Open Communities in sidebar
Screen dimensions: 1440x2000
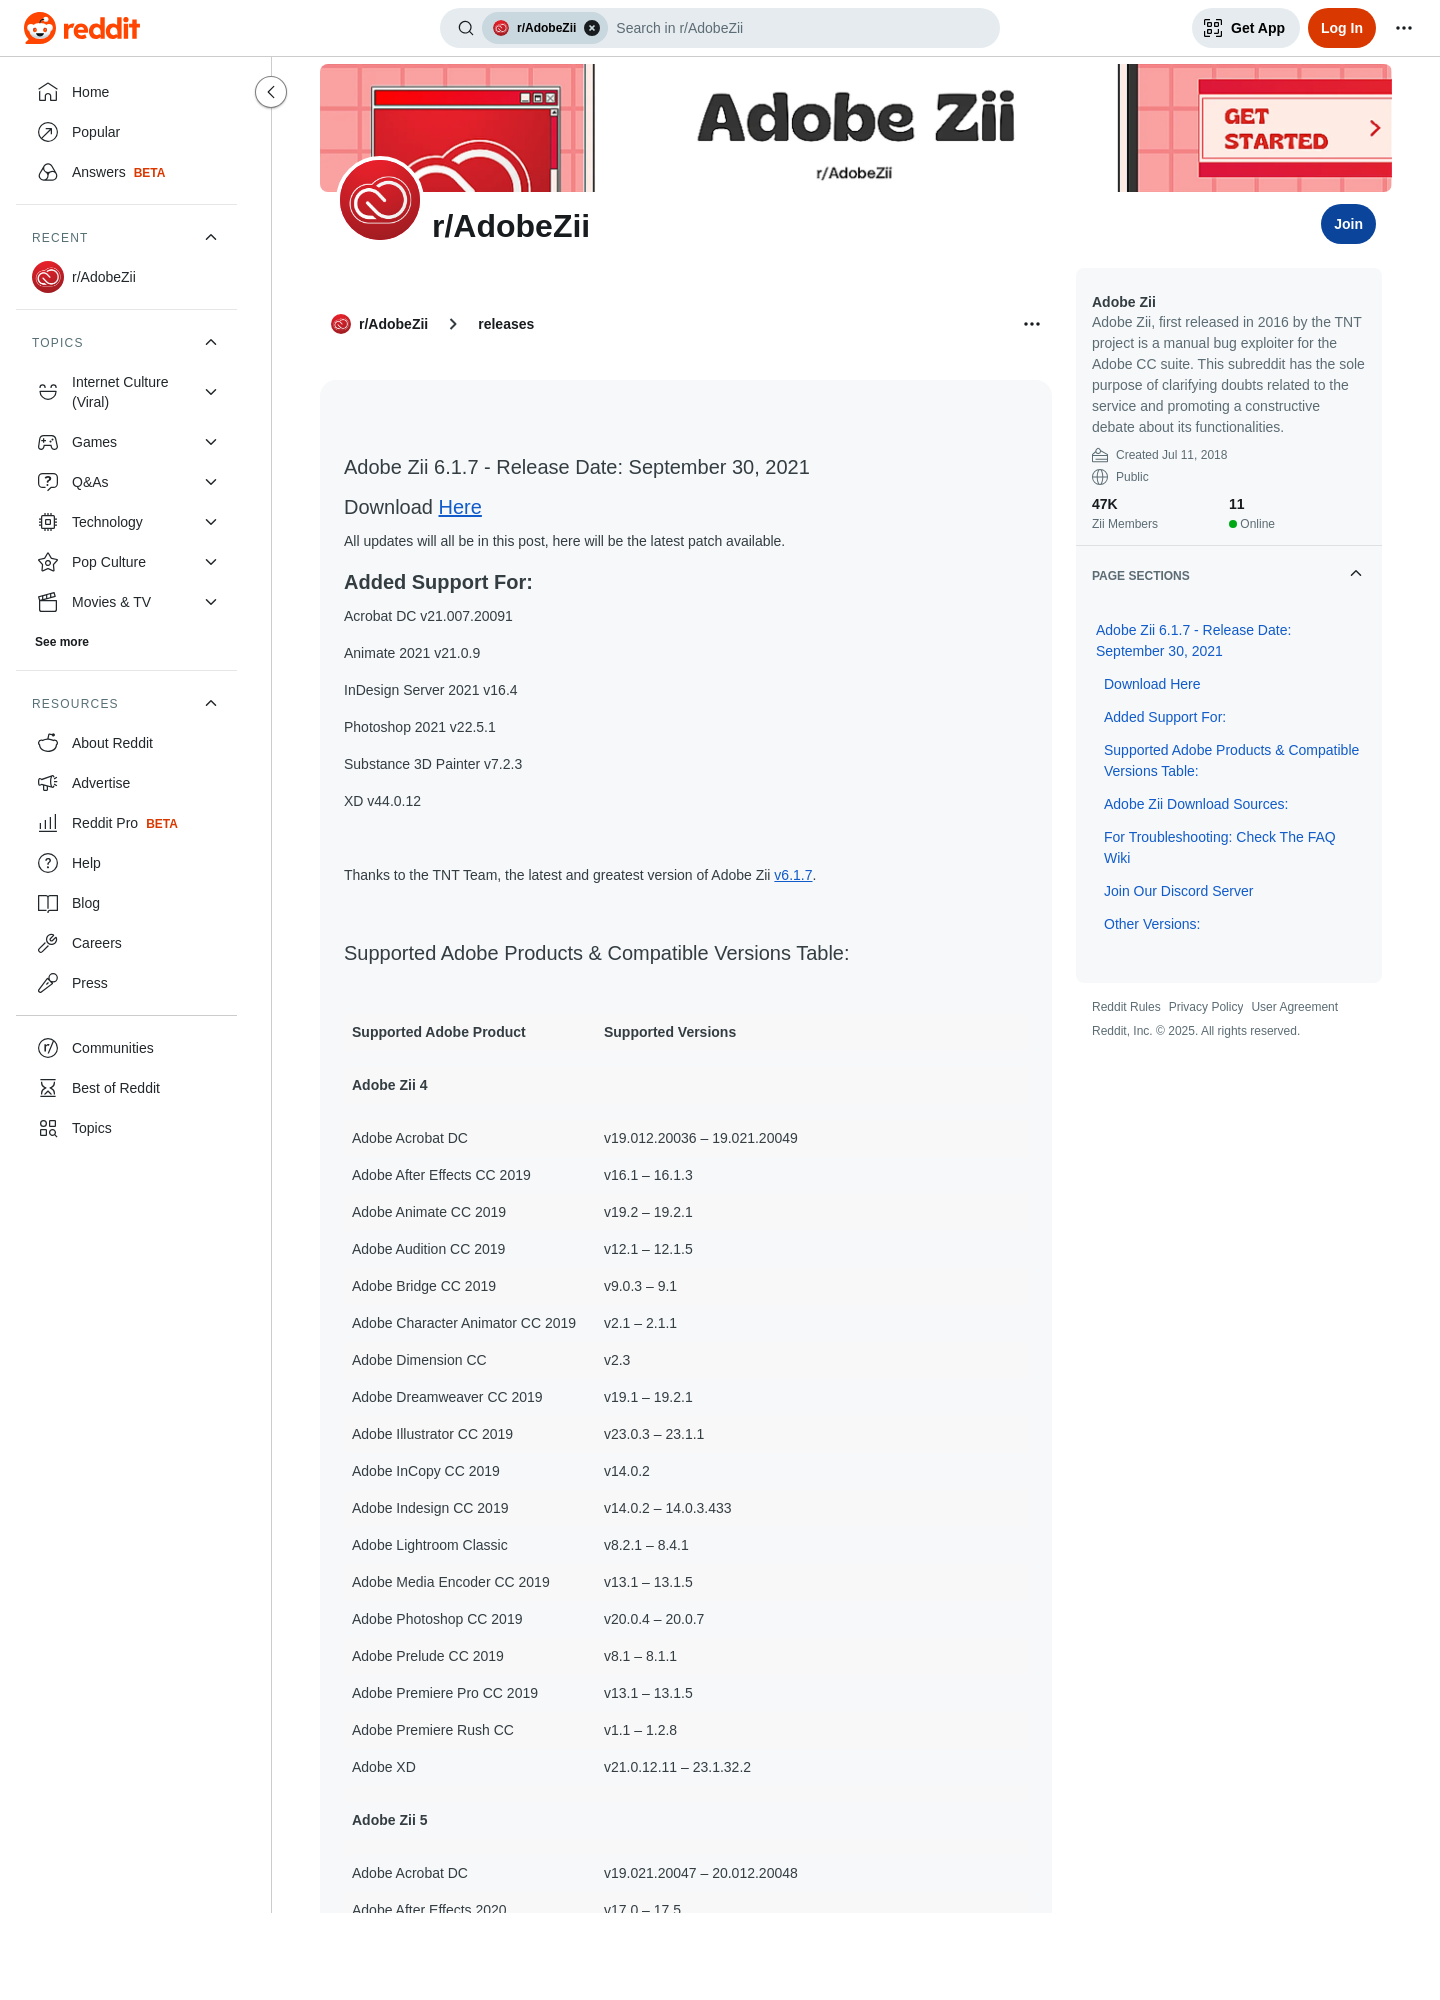126,1048
